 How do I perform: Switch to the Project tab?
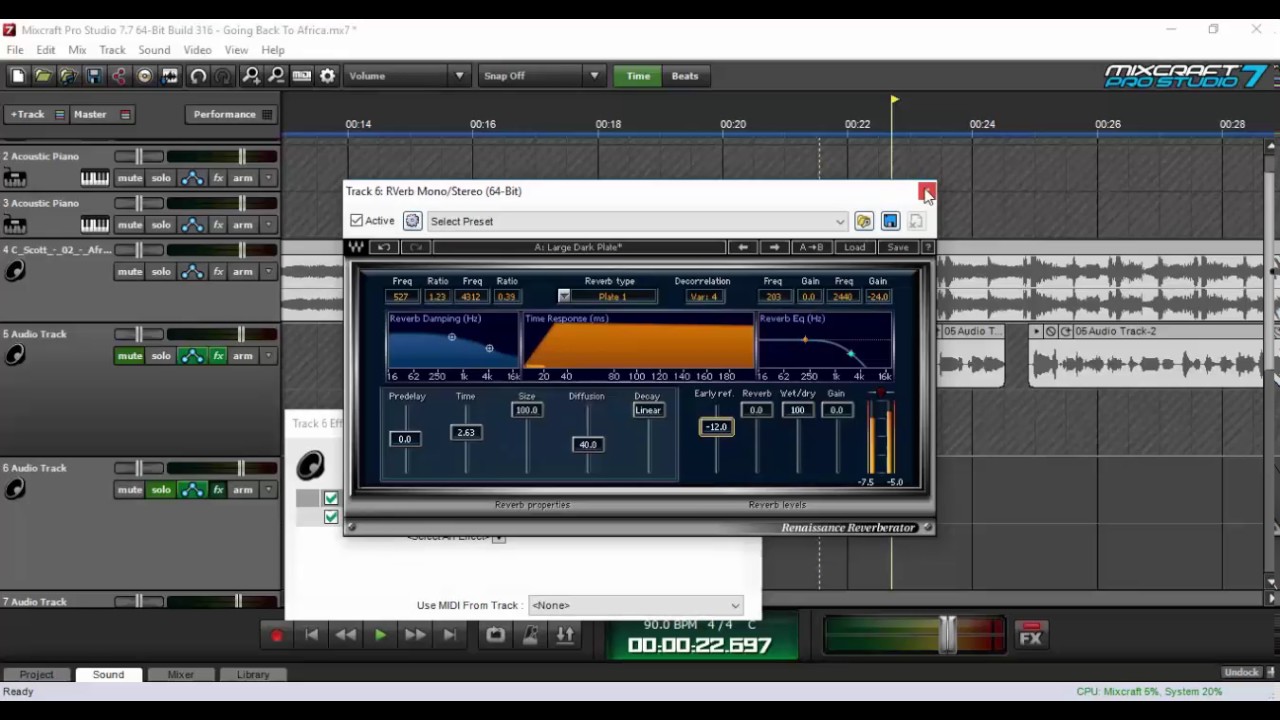[36, 674]
